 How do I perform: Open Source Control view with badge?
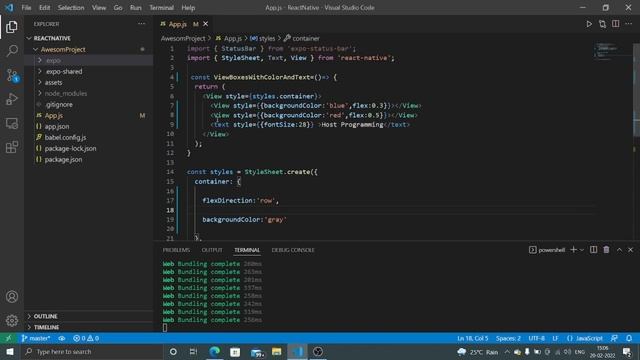12,76
